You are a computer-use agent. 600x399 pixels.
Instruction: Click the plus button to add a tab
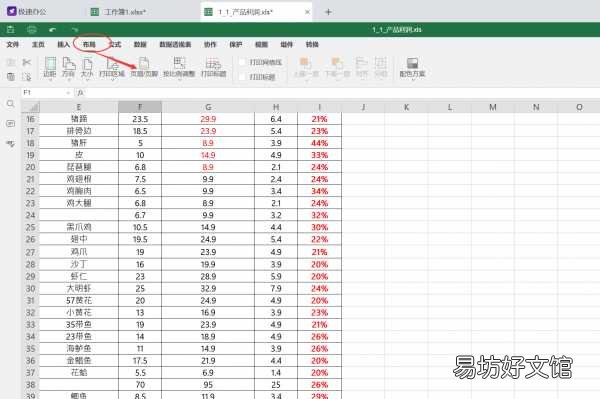(328, 12)
